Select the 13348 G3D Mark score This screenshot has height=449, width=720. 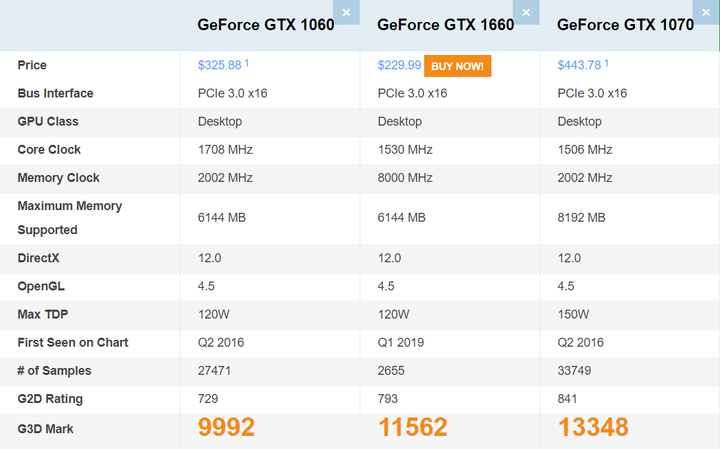click(x=593, y=427)
